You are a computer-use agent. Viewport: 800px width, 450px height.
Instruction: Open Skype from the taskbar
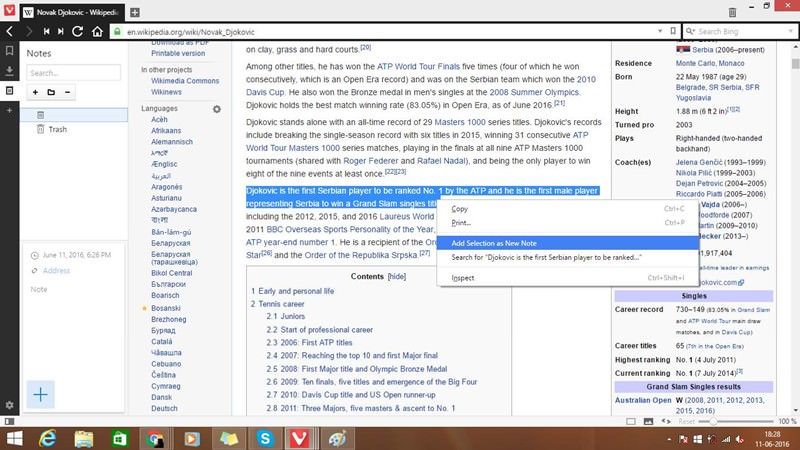click(x=265, y=438)
